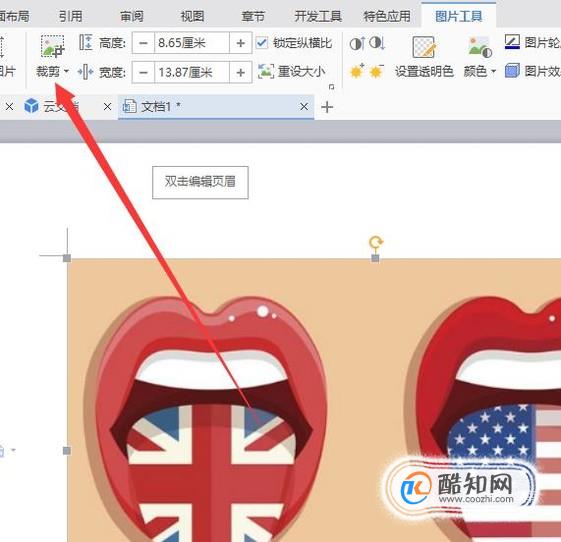561x542 pixels.
Task: Increase height with plus stepper
Action: [240, 43]
